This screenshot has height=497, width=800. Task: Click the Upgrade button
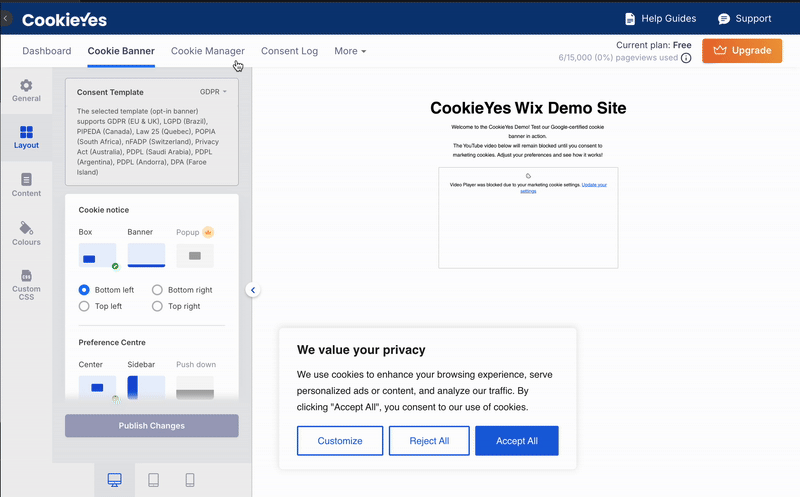[742, 51]
